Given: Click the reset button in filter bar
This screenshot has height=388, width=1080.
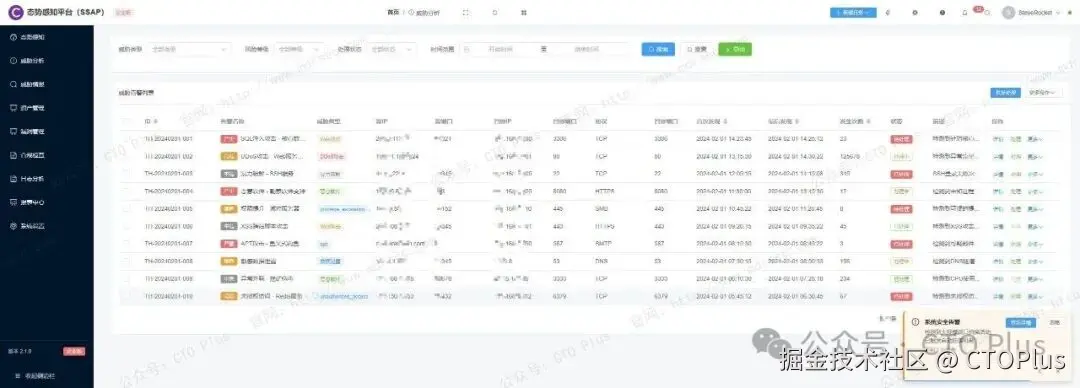Looking at the screenshot, I should (x=697, y=49).
